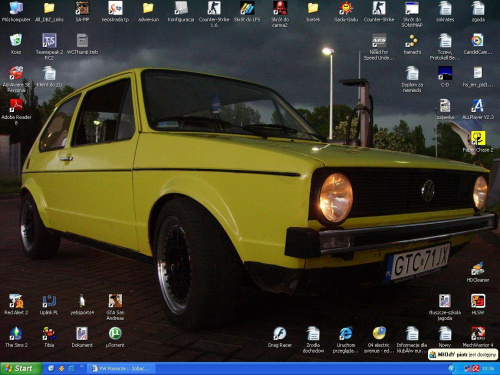Image resolution: width=500 pixels, height=375 pixels.
Task: Launch Red Alert 2 icon
Action: (16, 301)
